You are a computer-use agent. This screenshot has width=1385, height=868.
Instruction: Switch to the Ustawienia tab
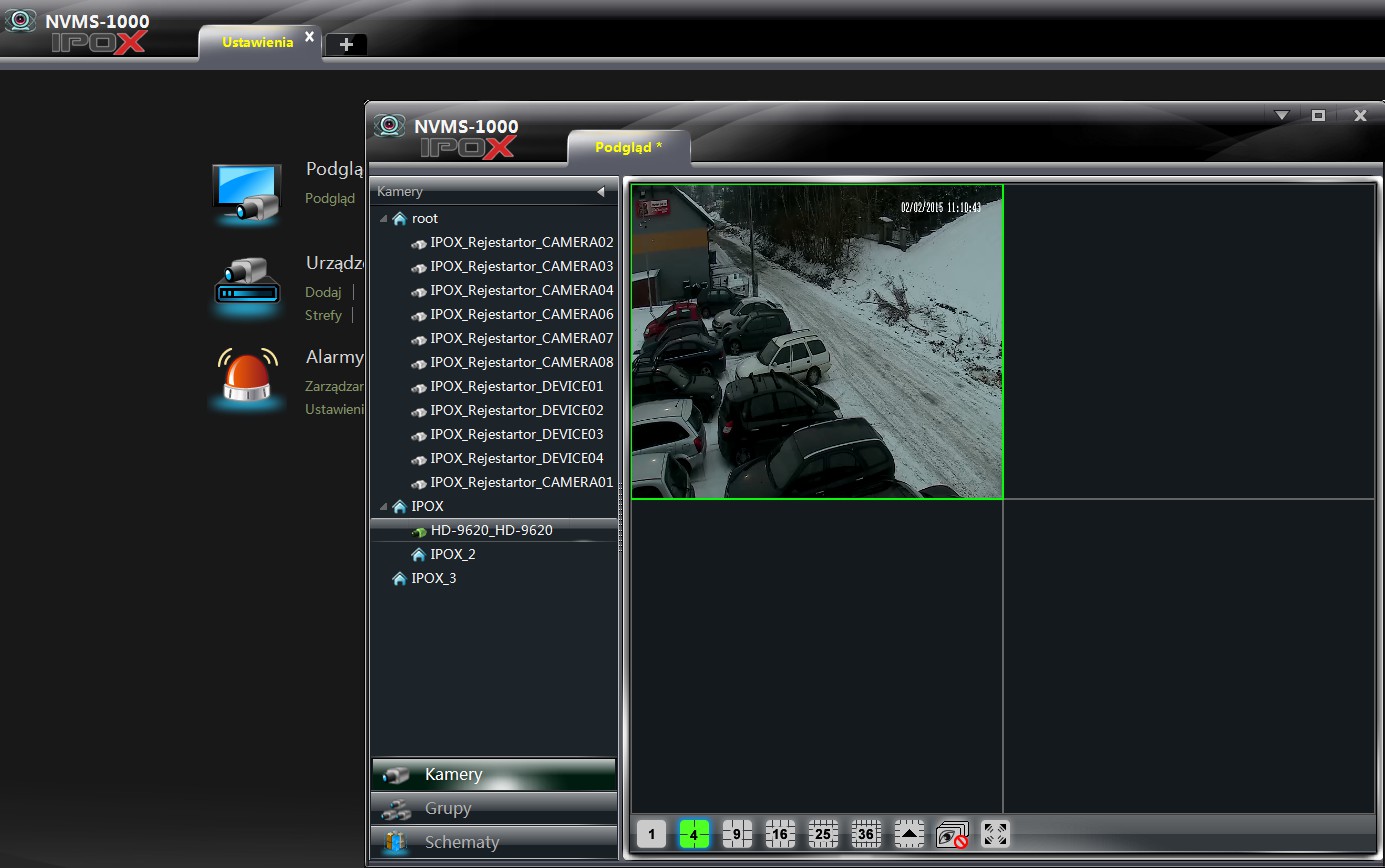(257, 42)
